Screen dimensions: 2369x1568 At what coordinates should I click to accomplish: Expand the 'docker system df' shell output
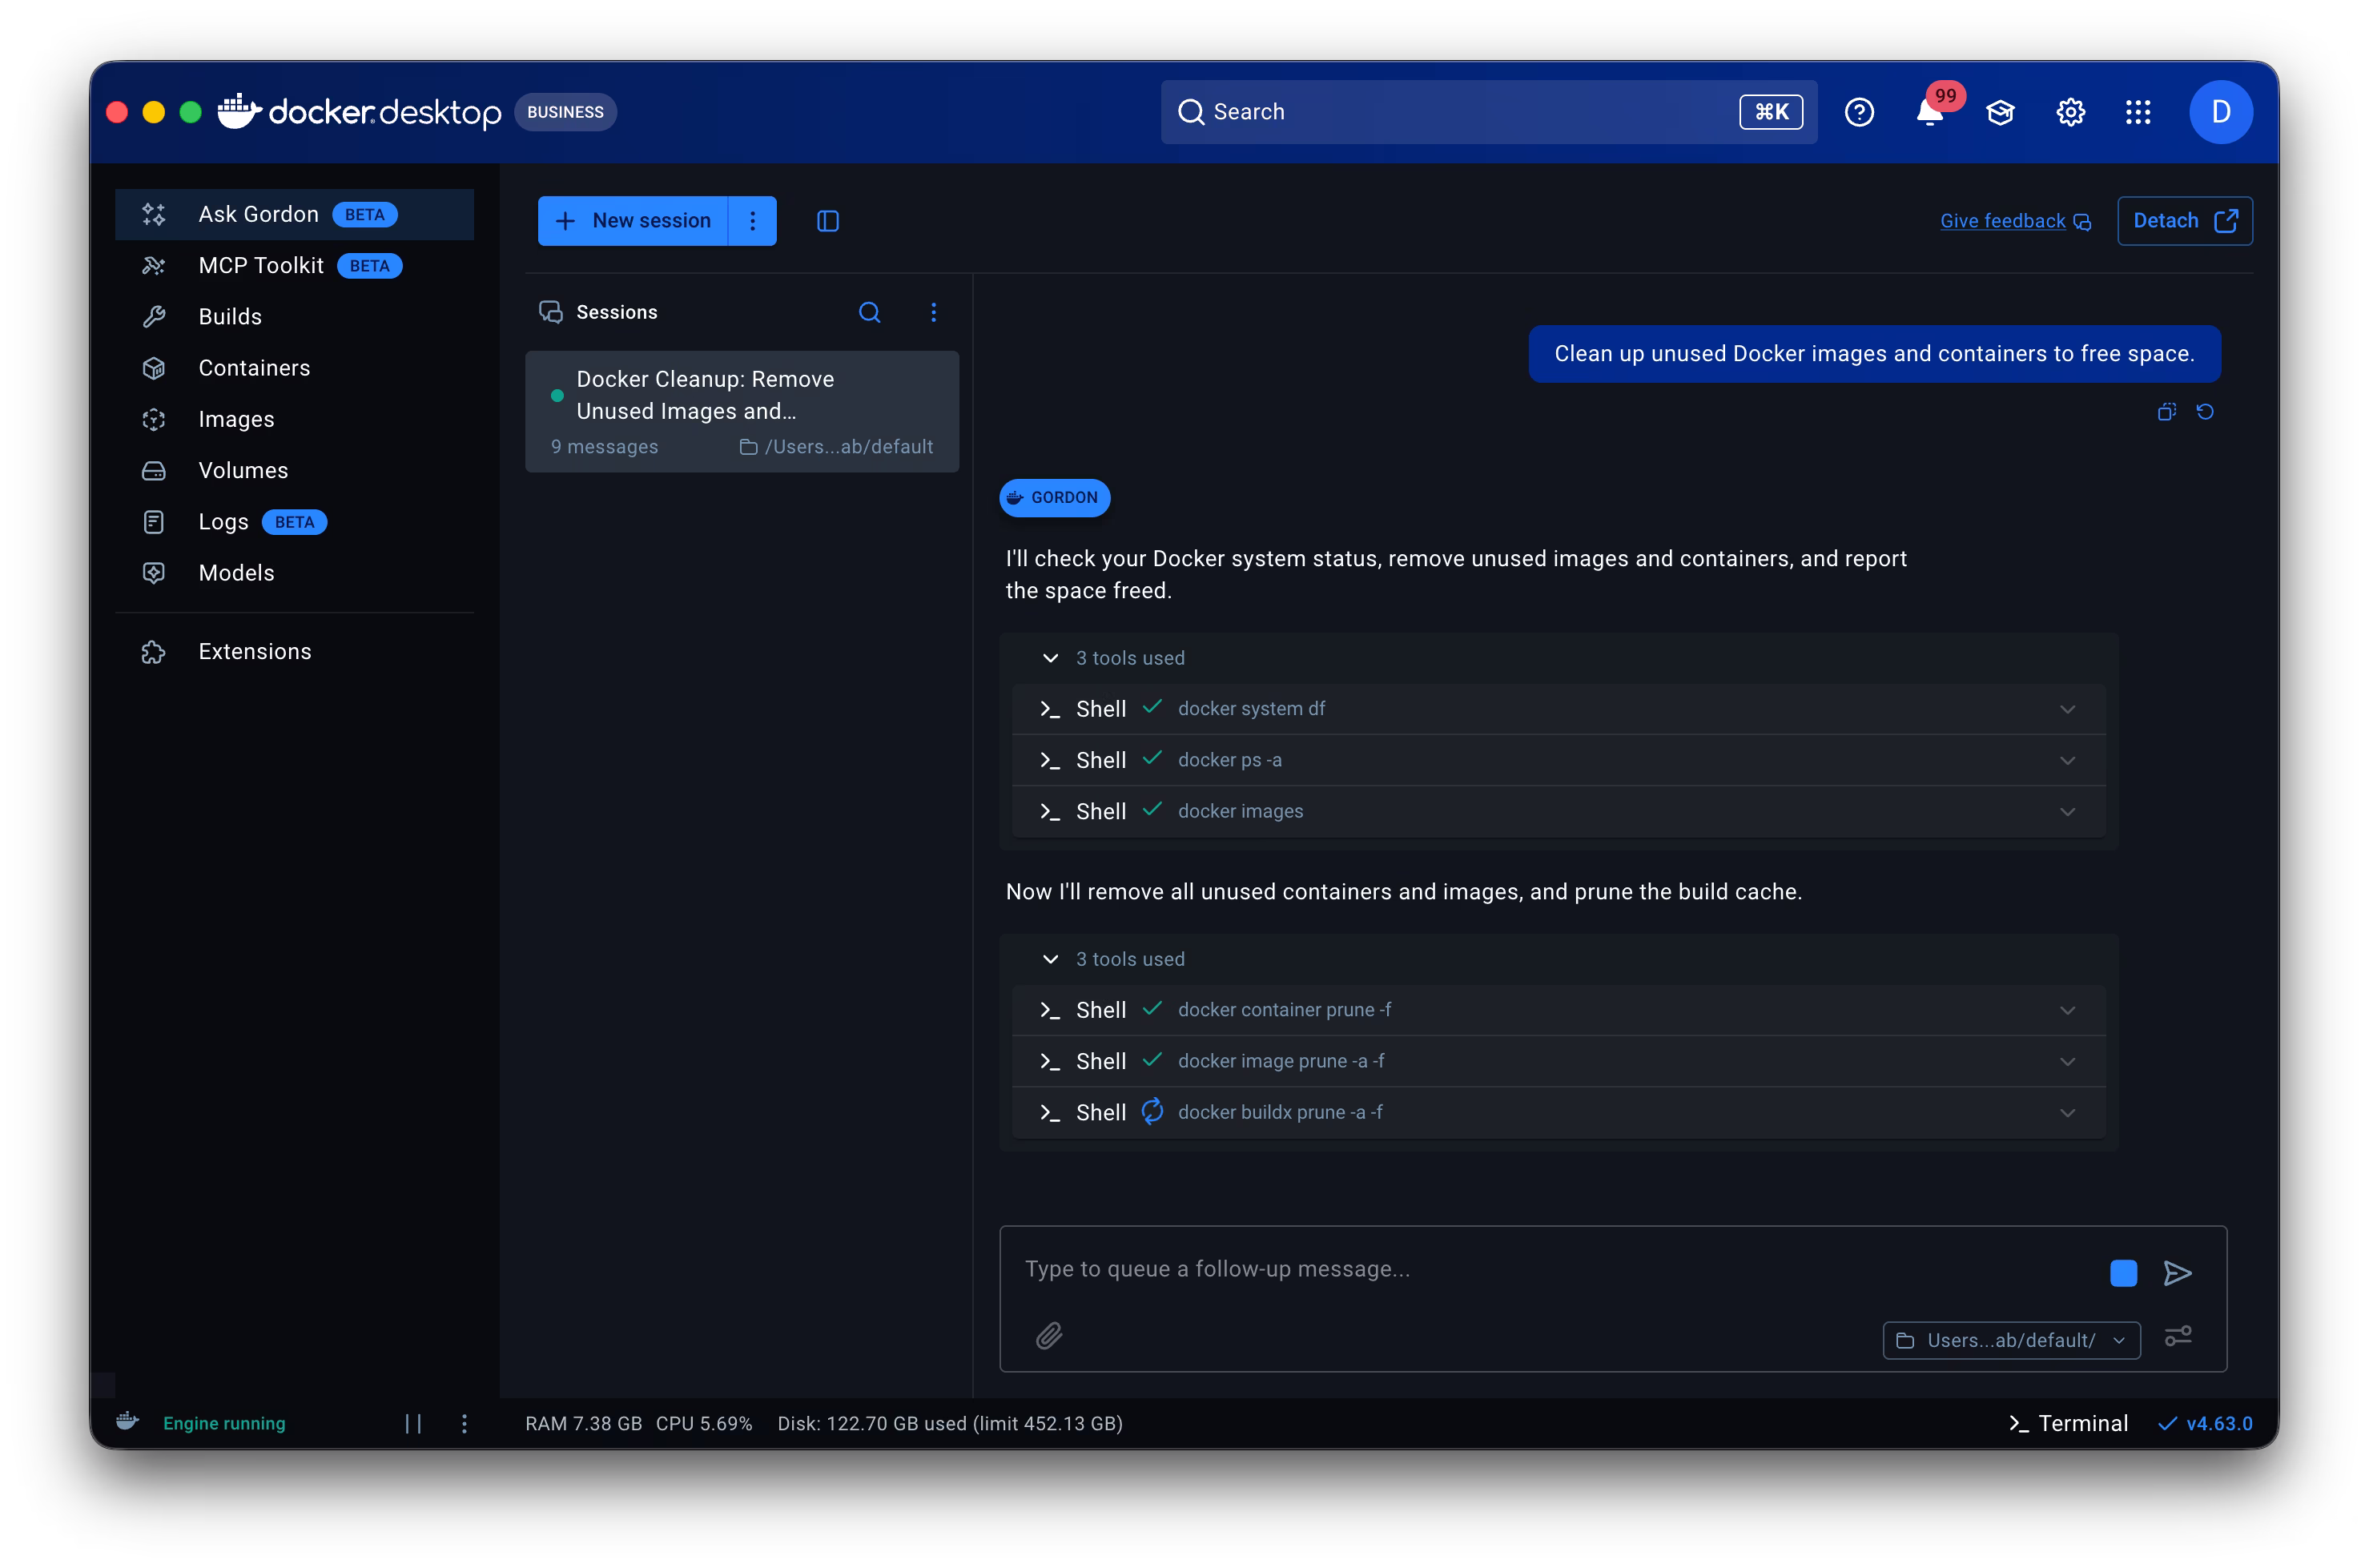click(2068, 709)
